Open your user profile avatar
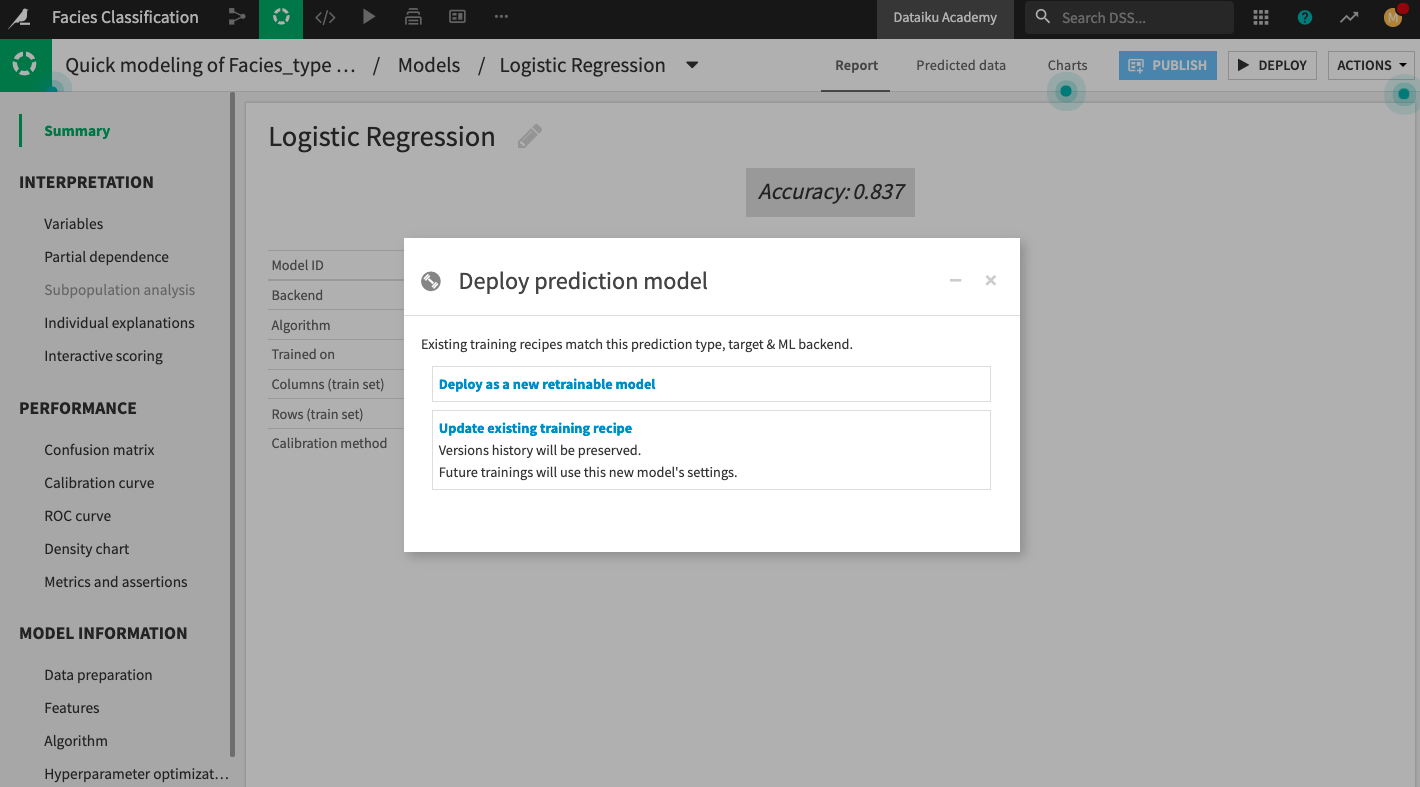Viewport: 1420px width, 787px height. point(1392,17)
